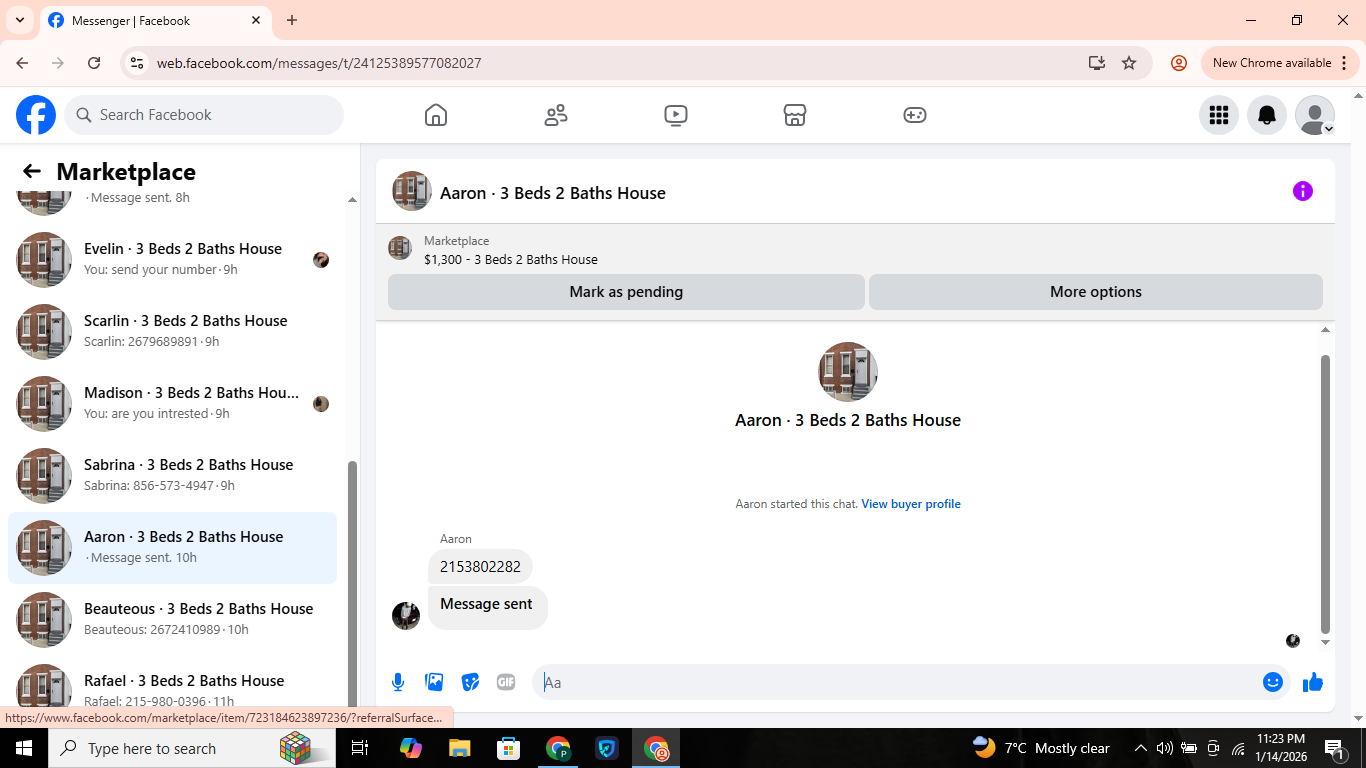The image size is (1366, 768).
Task: Record a voice clip with microphone icon
Action: (398, 682)
